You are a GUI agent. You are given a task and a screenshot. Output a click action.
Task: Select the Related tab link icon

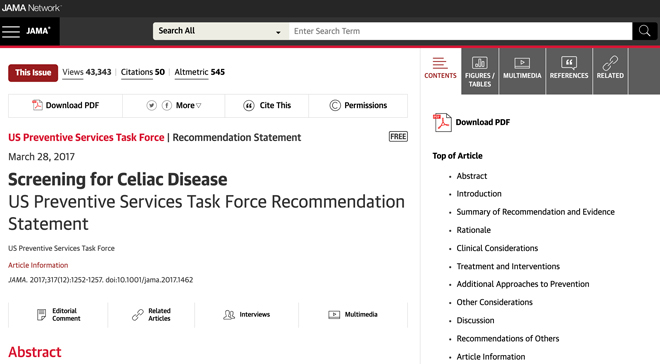(x=610, y=63)
